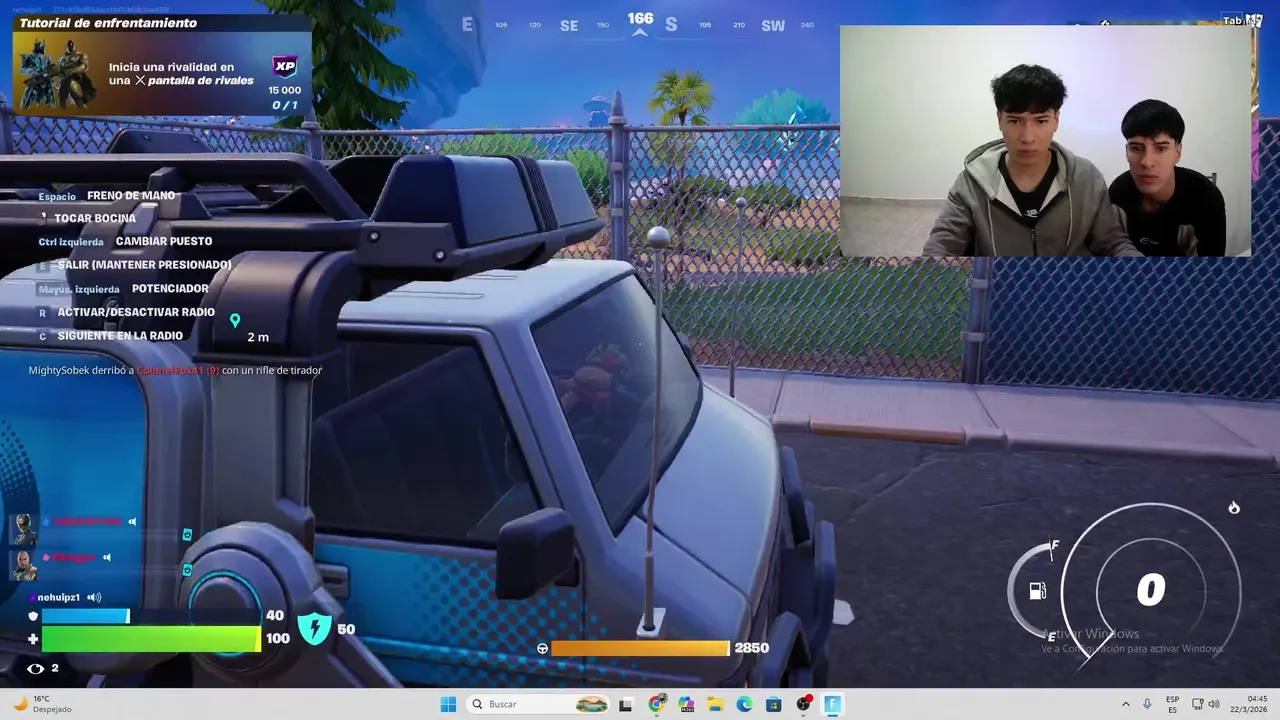Click the webcam overlay feed

click(x=1045, y=141)
